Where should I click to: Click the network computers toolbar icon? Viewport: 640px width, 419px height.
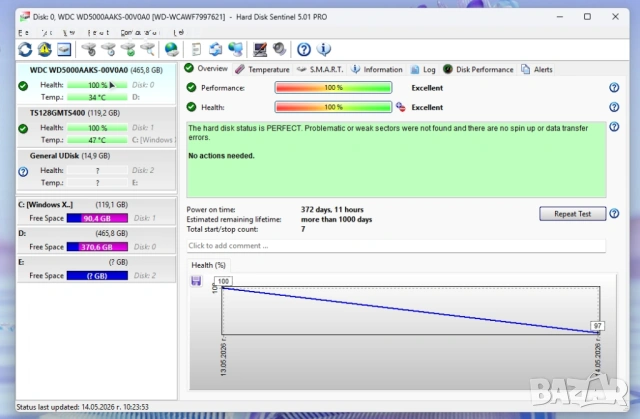point(236,49)
